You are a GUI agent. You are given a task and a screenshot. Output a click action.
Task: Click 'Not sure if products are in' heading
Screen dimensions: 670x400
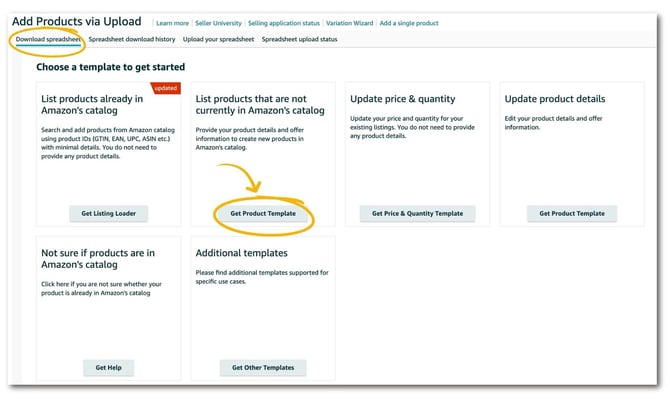98,259
